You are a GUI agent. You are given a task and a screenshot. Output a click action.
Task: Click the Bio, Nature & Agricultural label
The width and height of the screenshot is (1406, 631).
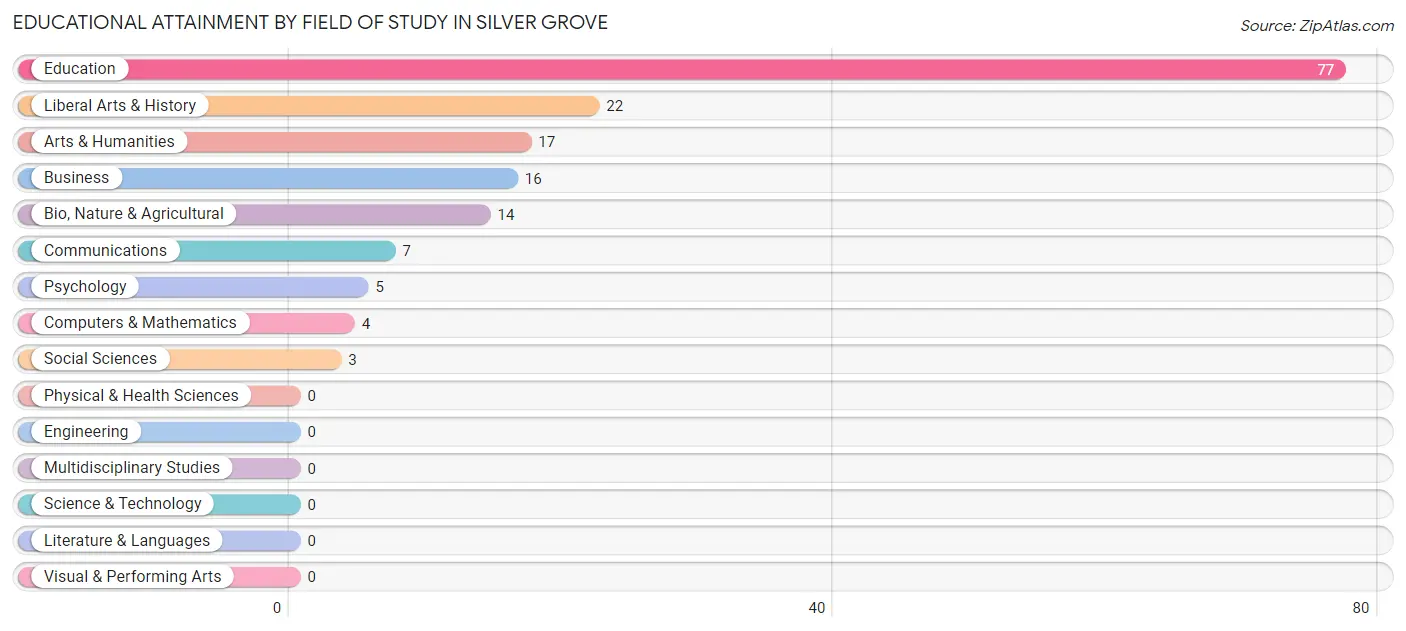134,214
